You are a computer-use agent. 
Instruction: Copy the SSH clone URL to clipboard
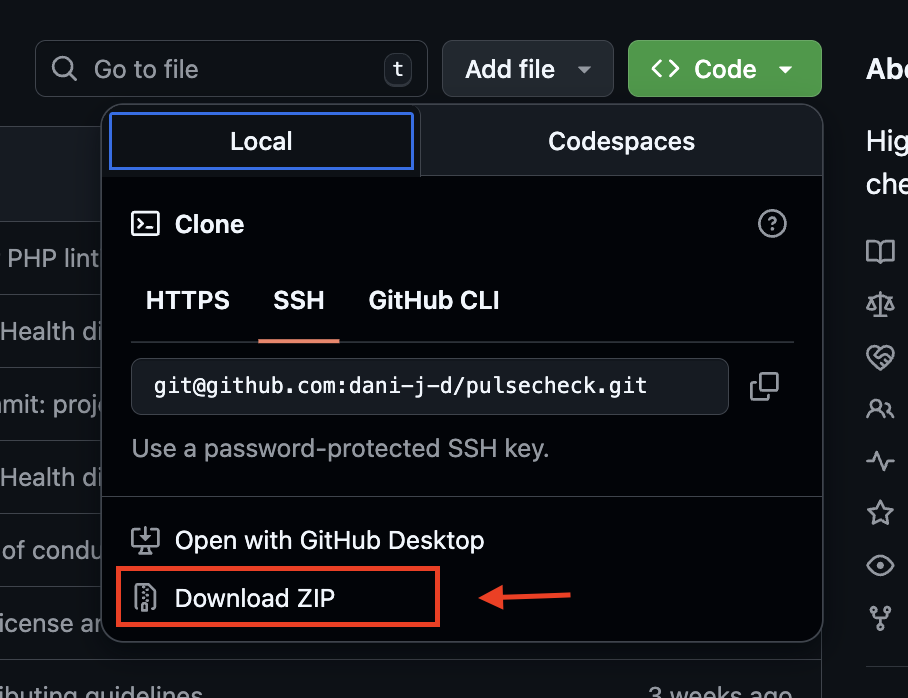764,386
